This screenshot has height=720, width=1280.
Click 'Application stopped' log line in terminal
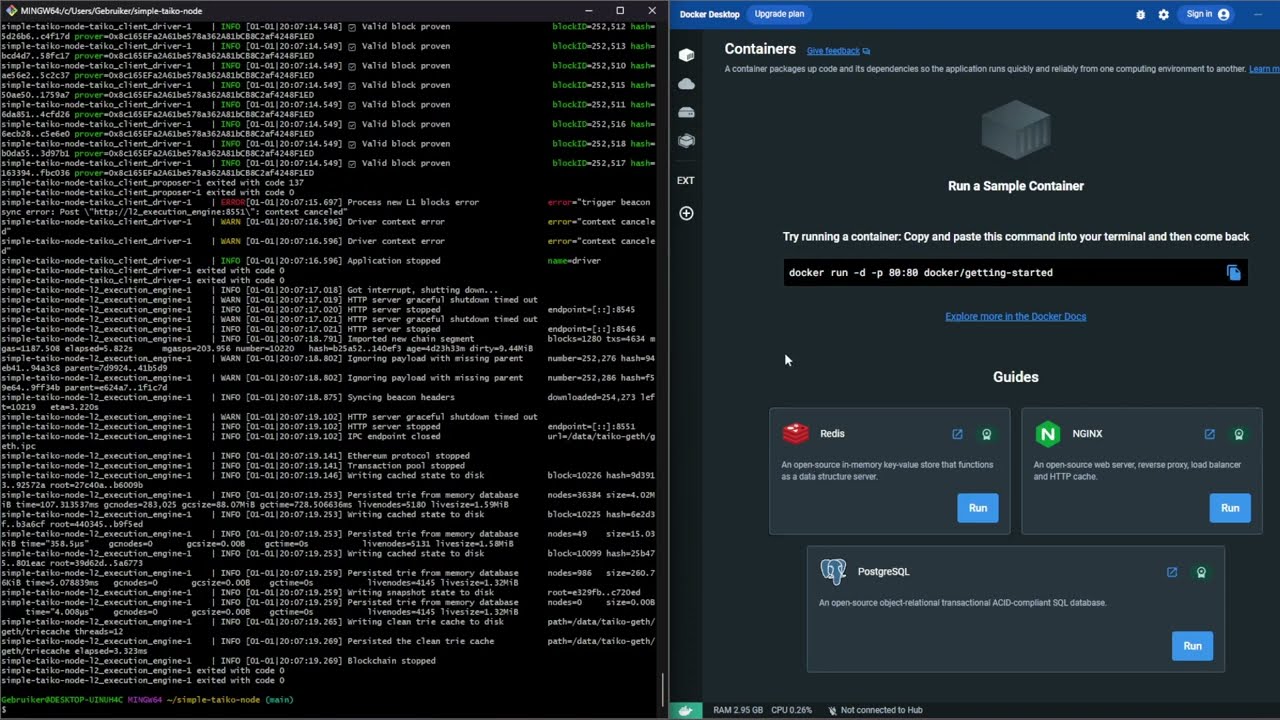click(x=393, y=260)
